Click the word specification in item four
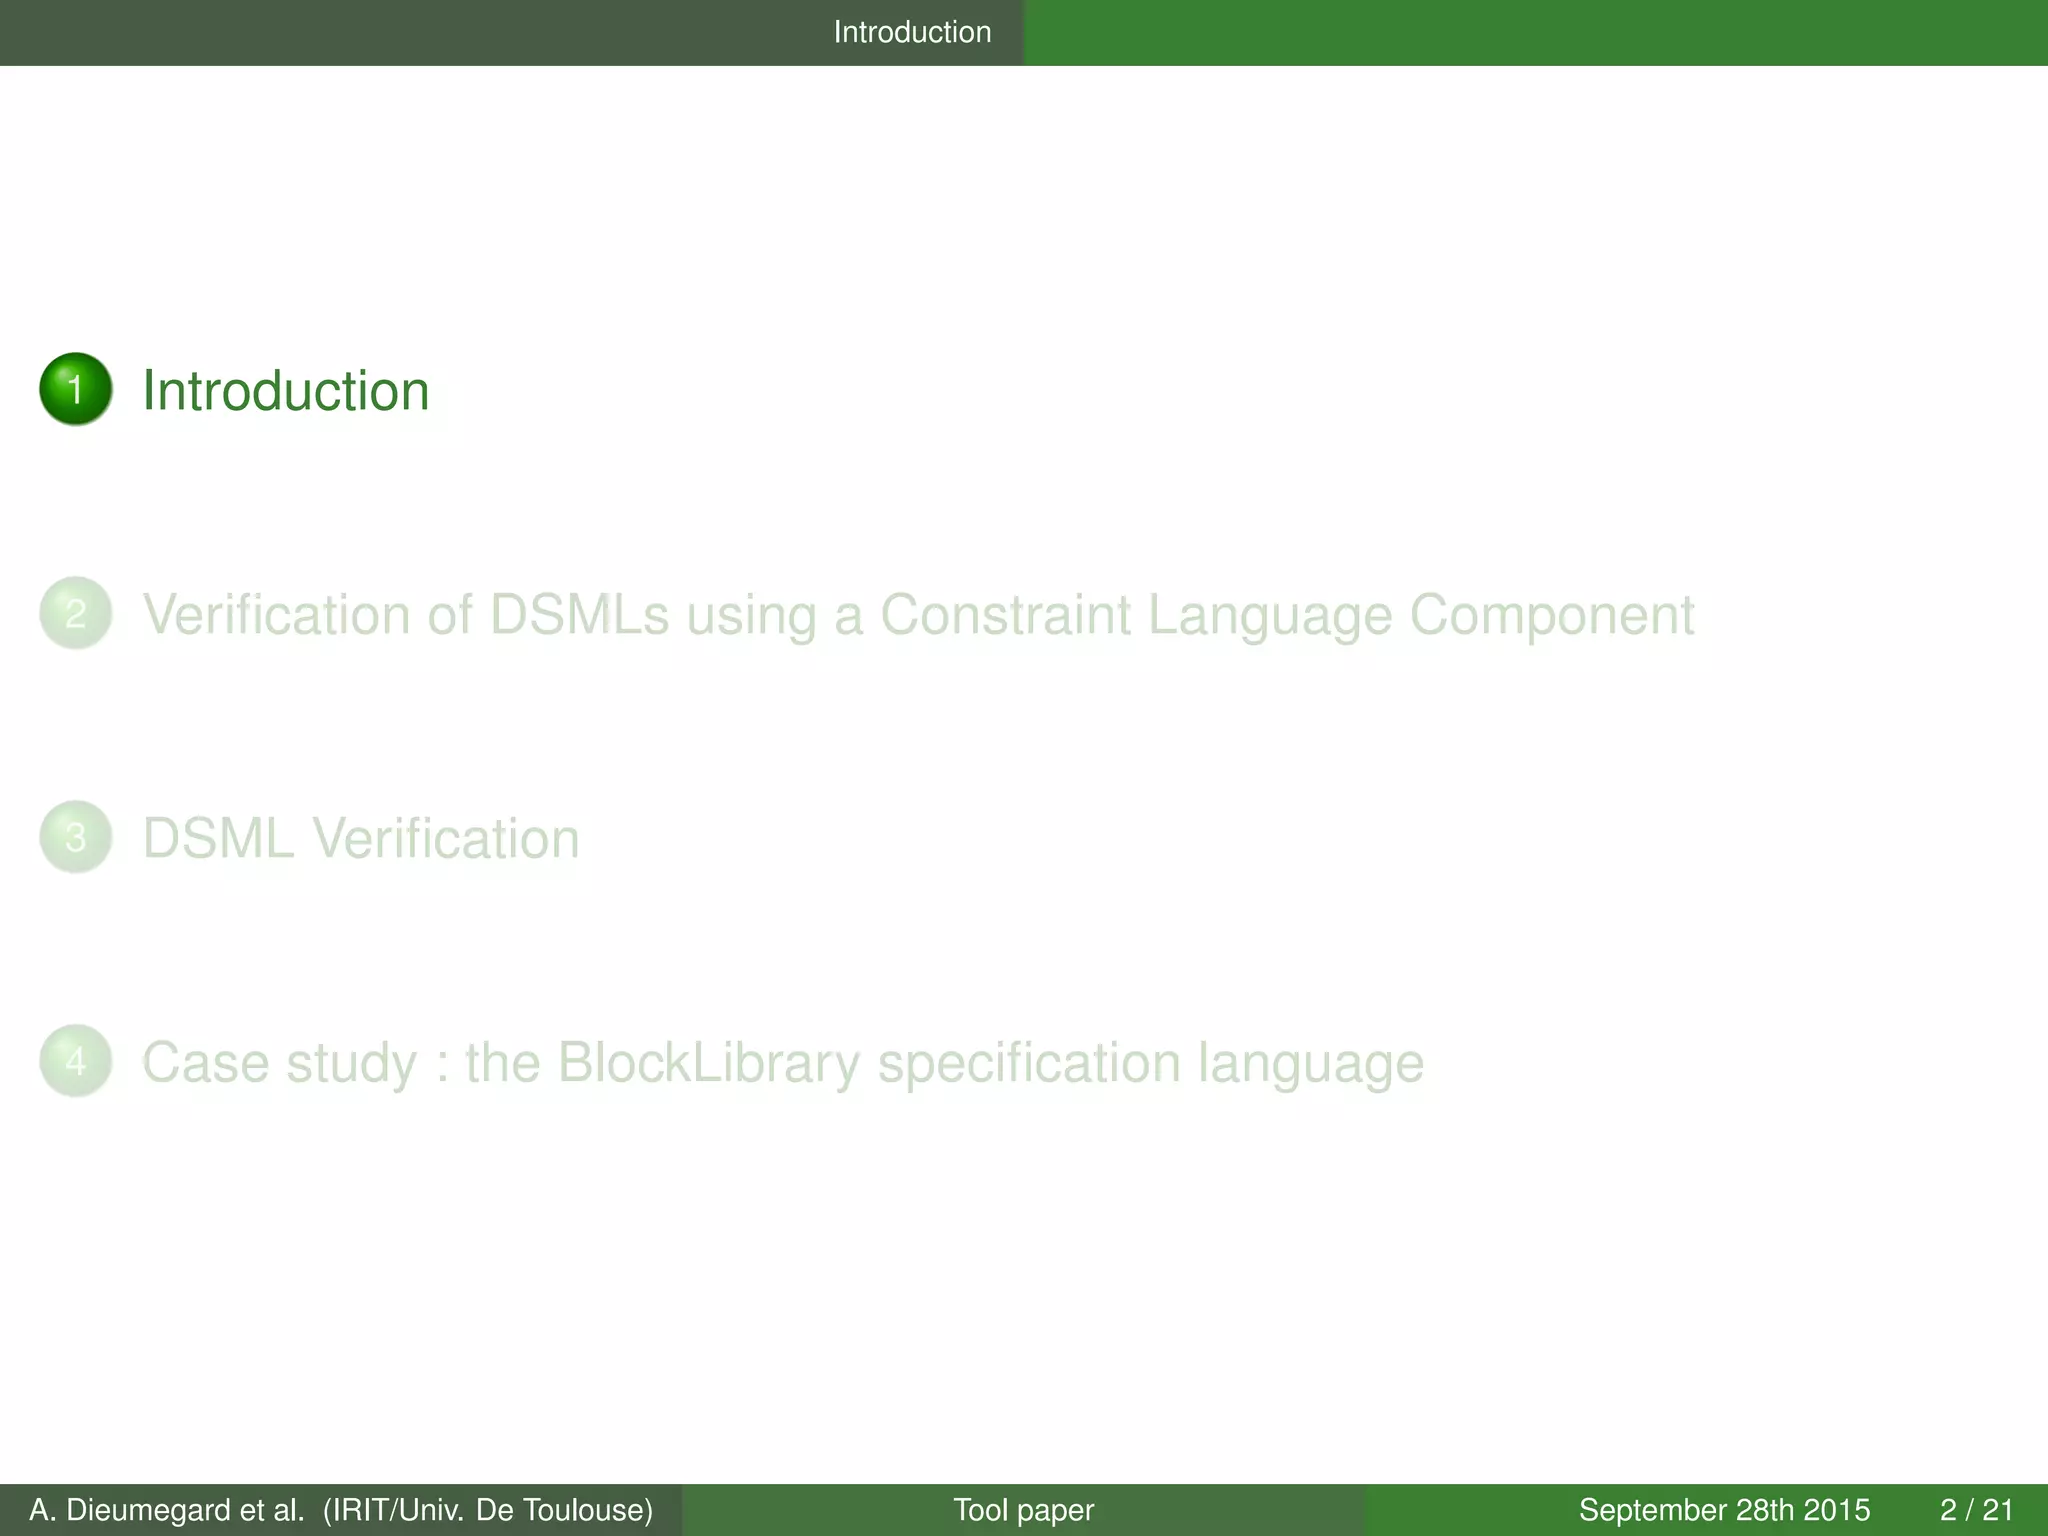The image size is (2048, 1536). (1029, 1062)
